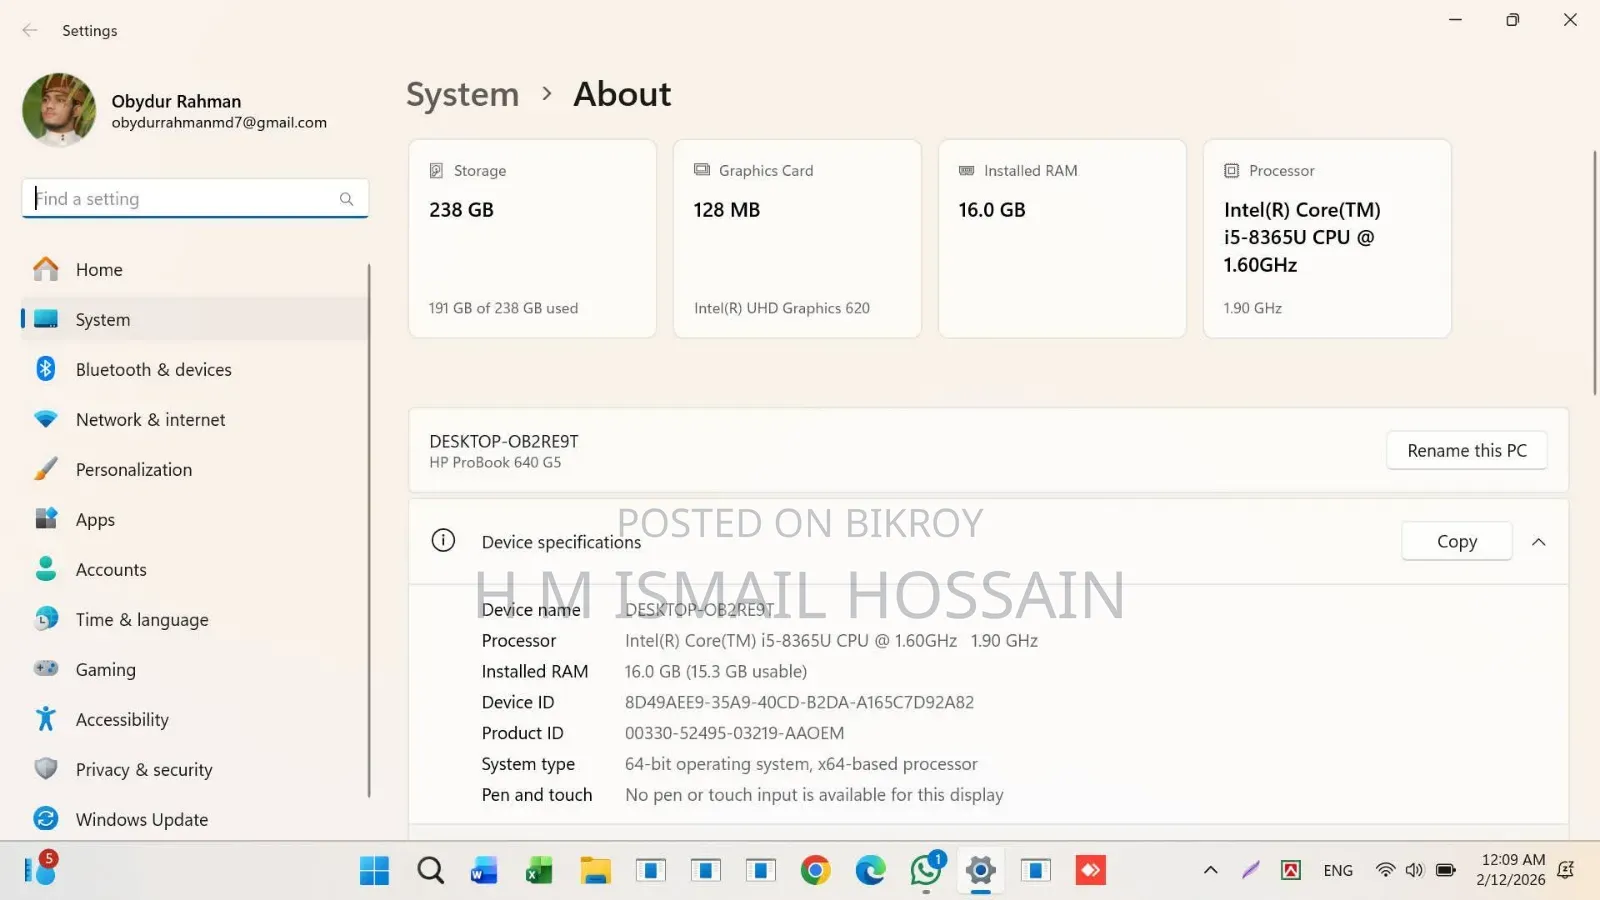Open Bluetooth & devices via its Bluetooth icon
This screenshot has height=900, width=1600.
46,369
